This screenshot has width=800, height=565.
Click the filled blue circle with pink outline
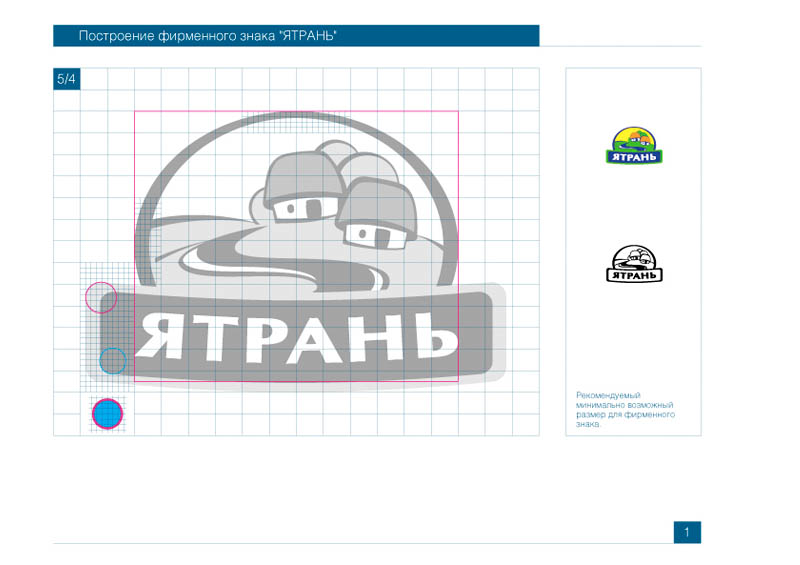[107, 413]
